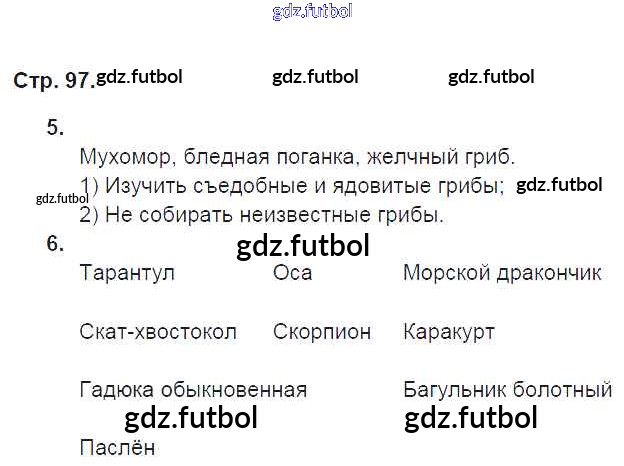Select exercise number "6."
The width and height of the screenshot is (624, 466).
click(x=55, y=243)
